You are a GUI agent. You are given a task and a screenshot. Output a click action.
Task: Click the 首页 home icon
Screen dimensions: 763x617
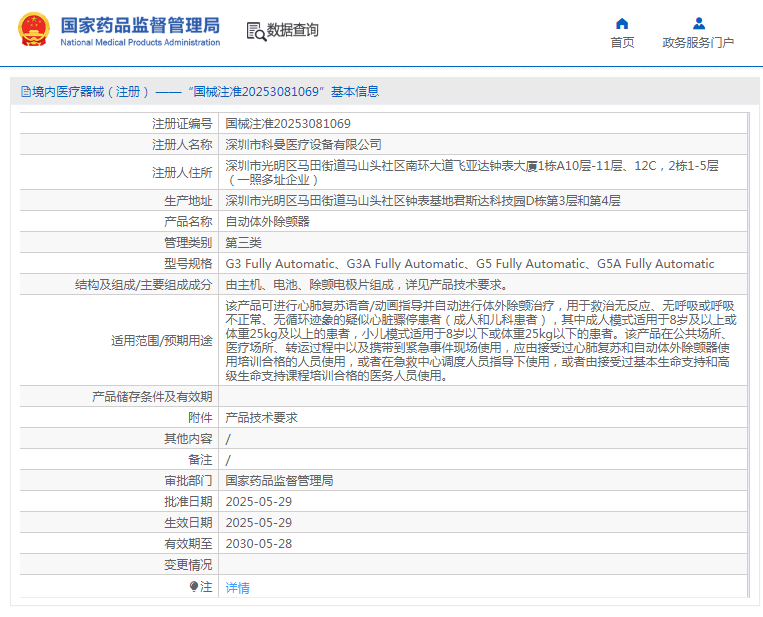click(622, 23)
